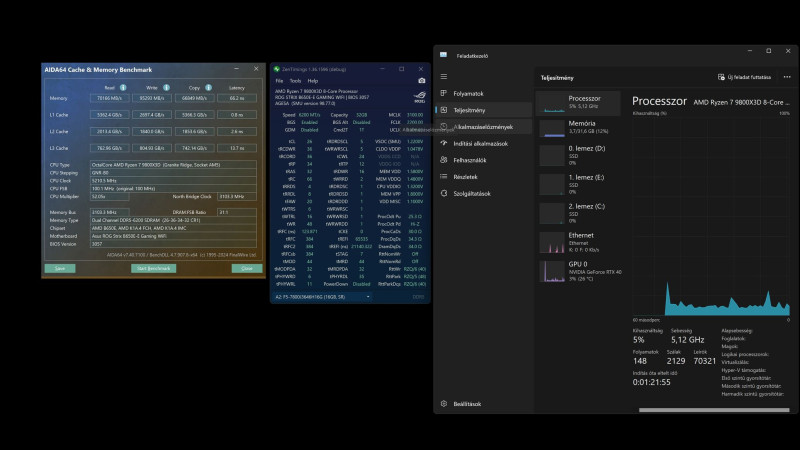800x450 pixels.
Task: Select the Ethernet performance item
Action: [x=579, y=242]
